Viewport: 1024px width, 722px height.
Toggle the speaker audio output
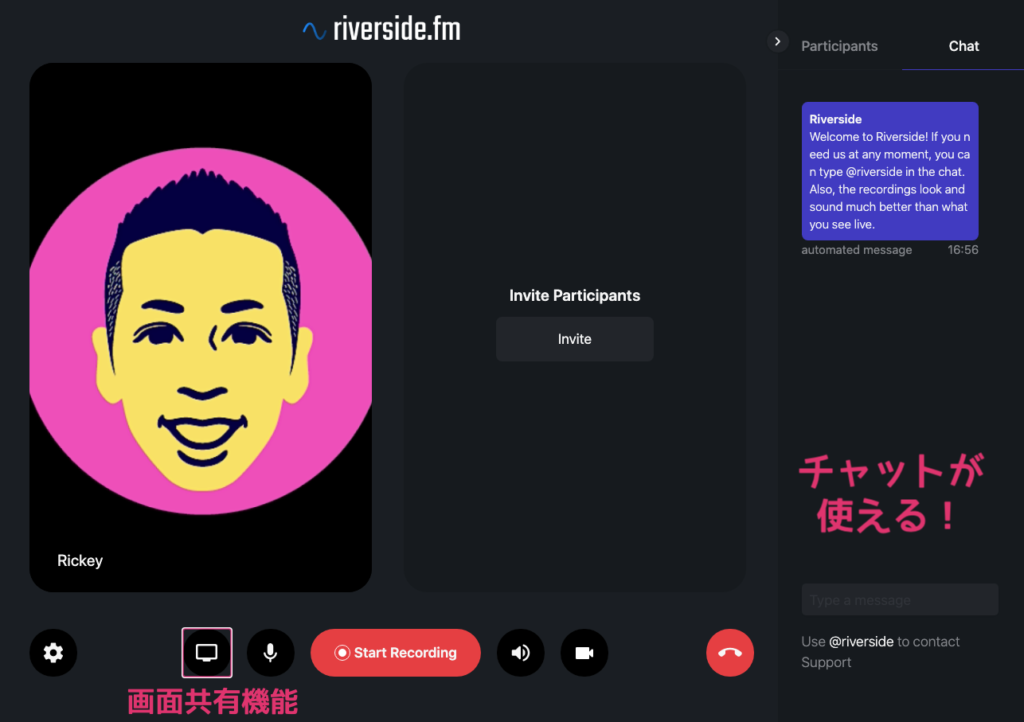point(520,652)
